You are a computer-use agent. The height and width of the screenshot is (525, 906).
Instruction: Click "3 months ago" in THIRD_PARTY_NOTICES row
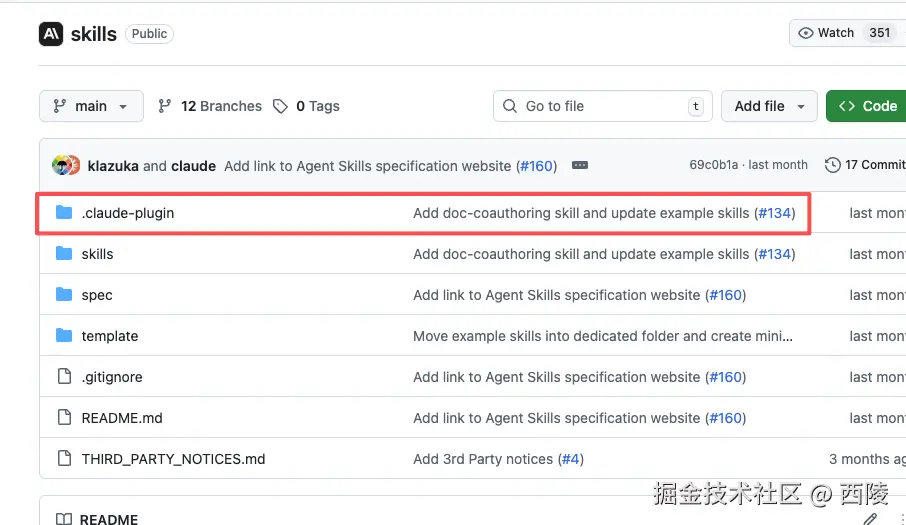[x=867, y=459]
